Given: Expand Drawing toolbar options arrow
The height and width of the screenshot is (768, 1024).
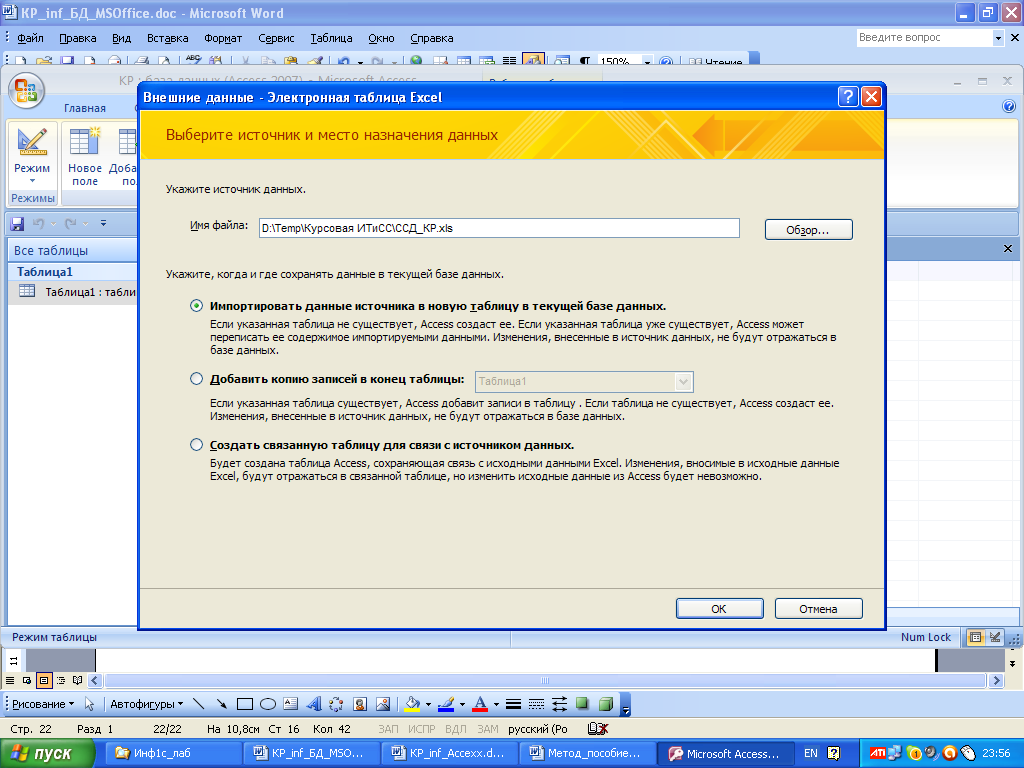Looking at the screenshot, I should point(625,706).
